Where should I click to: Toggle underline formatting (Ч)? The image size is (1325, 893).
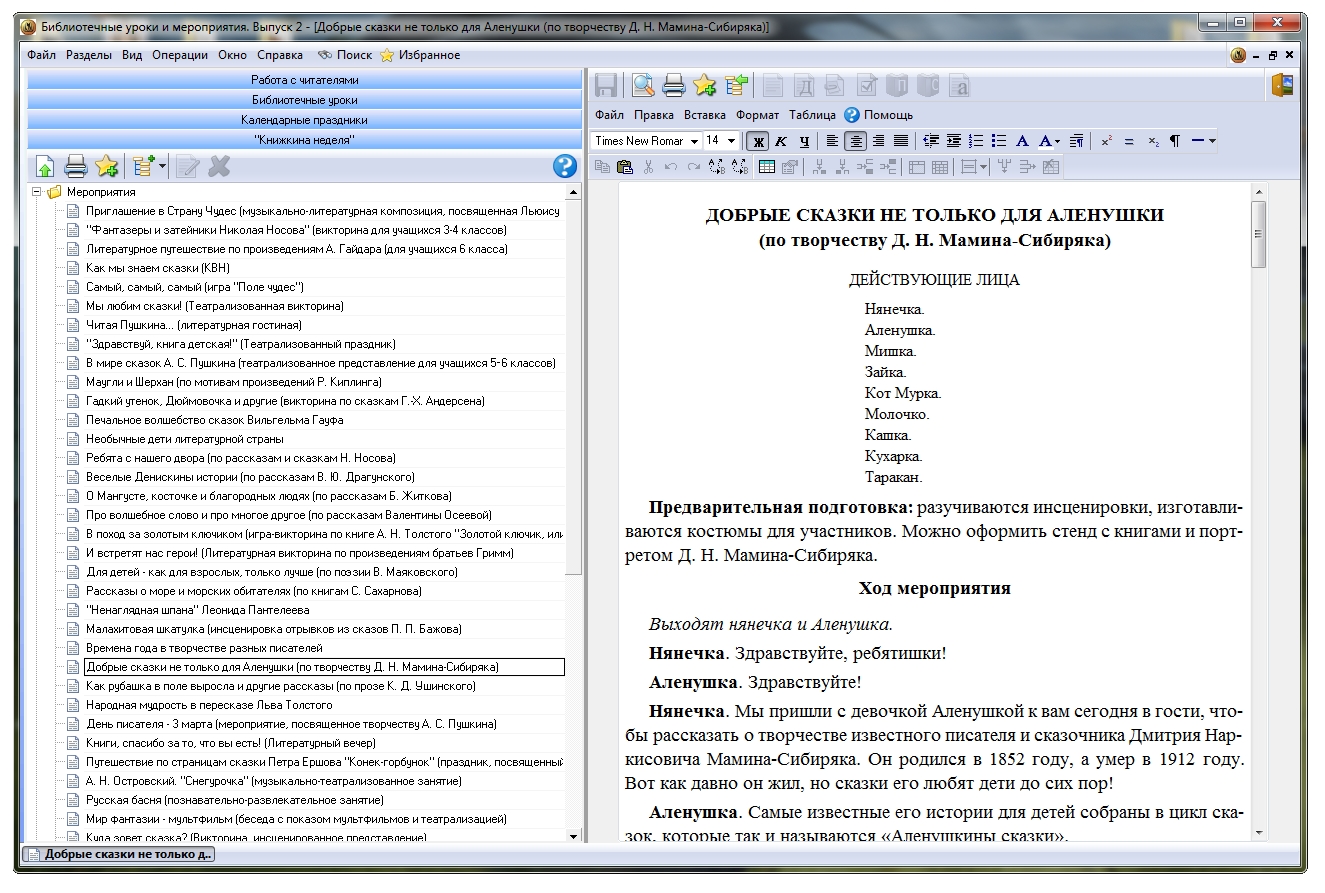click(804, 141)
